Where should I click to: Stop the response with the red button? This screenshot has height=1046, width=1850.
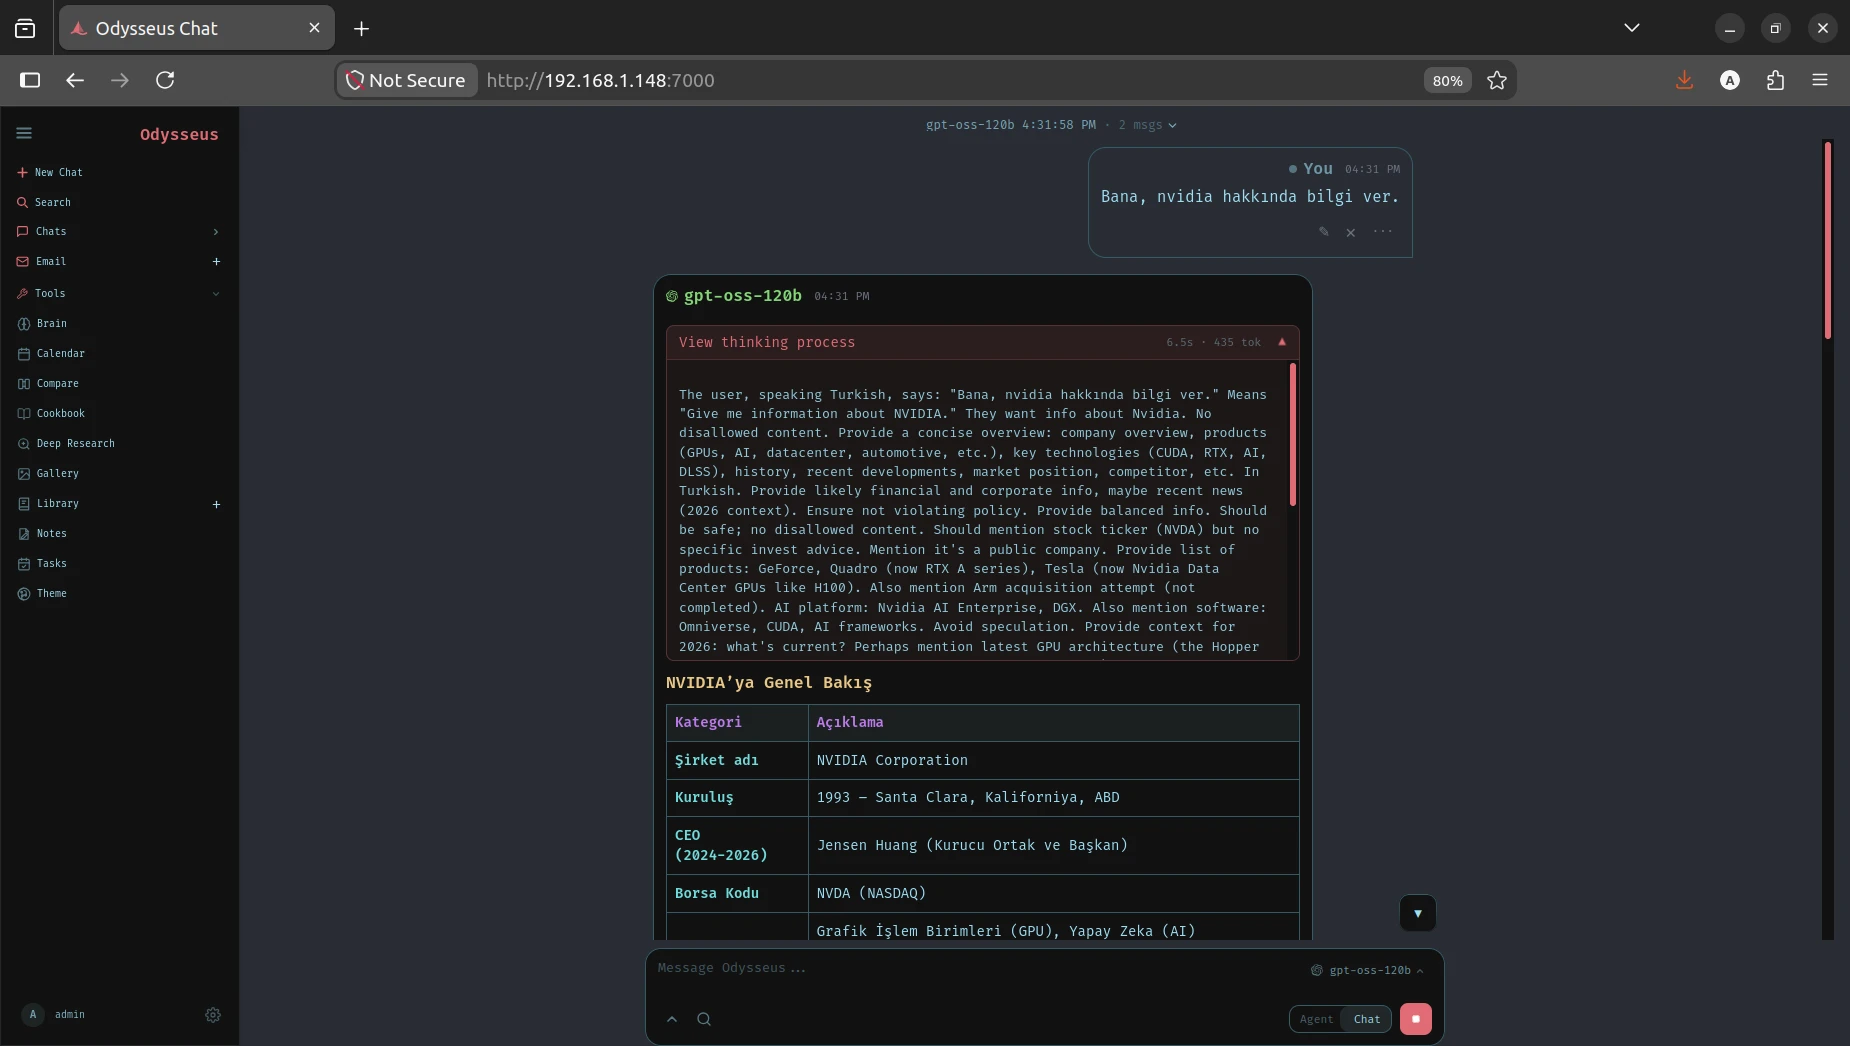click(x=1416, y=1019)
